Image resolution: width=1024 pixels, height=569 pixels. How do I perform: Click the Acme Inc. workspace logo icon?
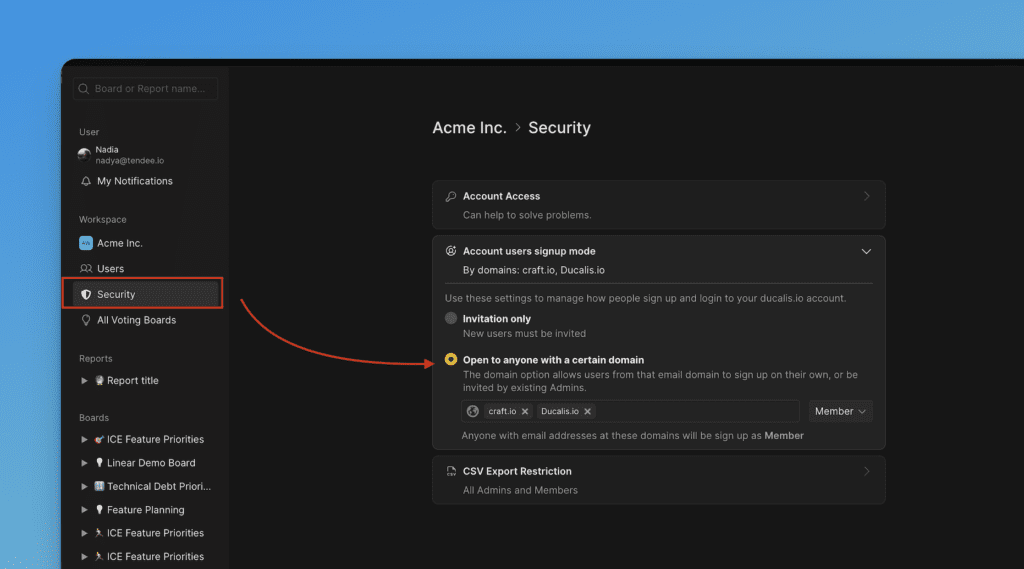(x=86, y=243)
